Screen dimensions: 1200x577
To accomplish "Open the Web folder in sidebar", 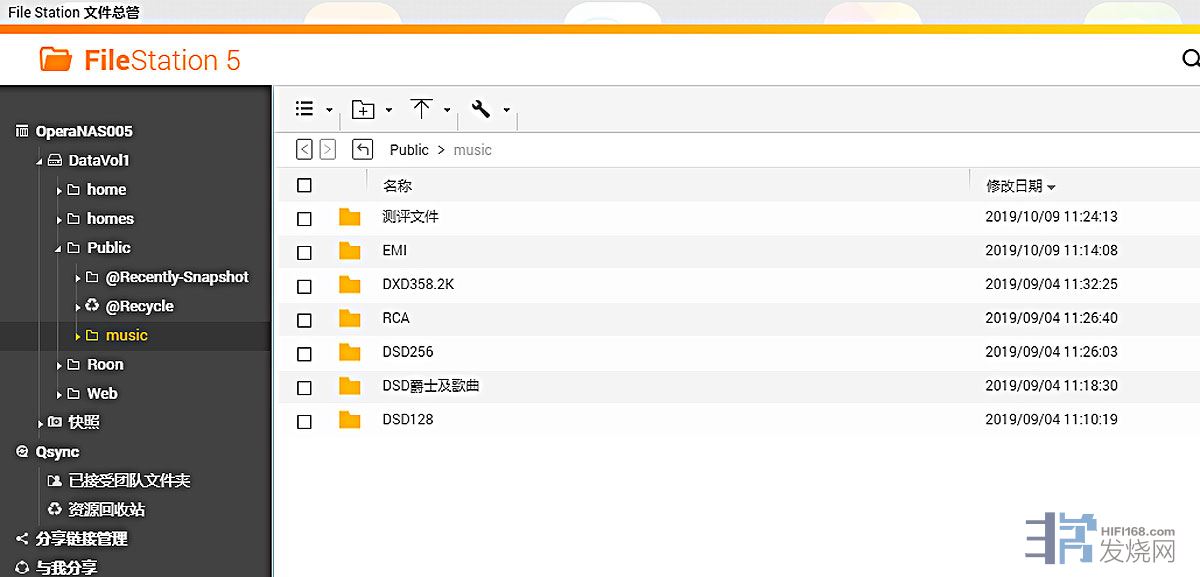I will pyautogui.click(x=102, y=394).
